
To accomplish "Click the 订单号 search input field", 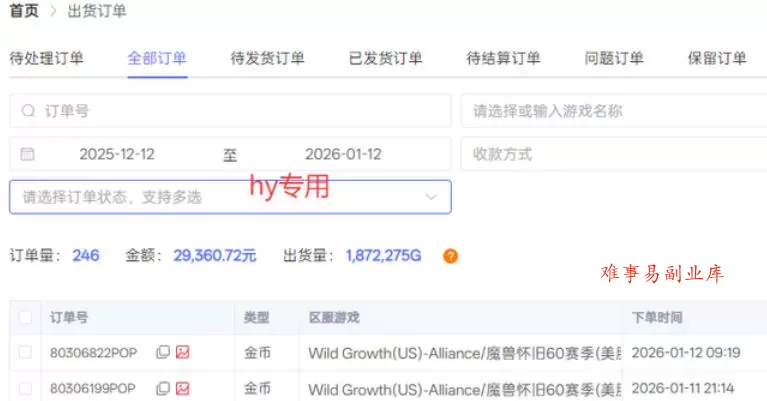I will click(x=230, y=111).
